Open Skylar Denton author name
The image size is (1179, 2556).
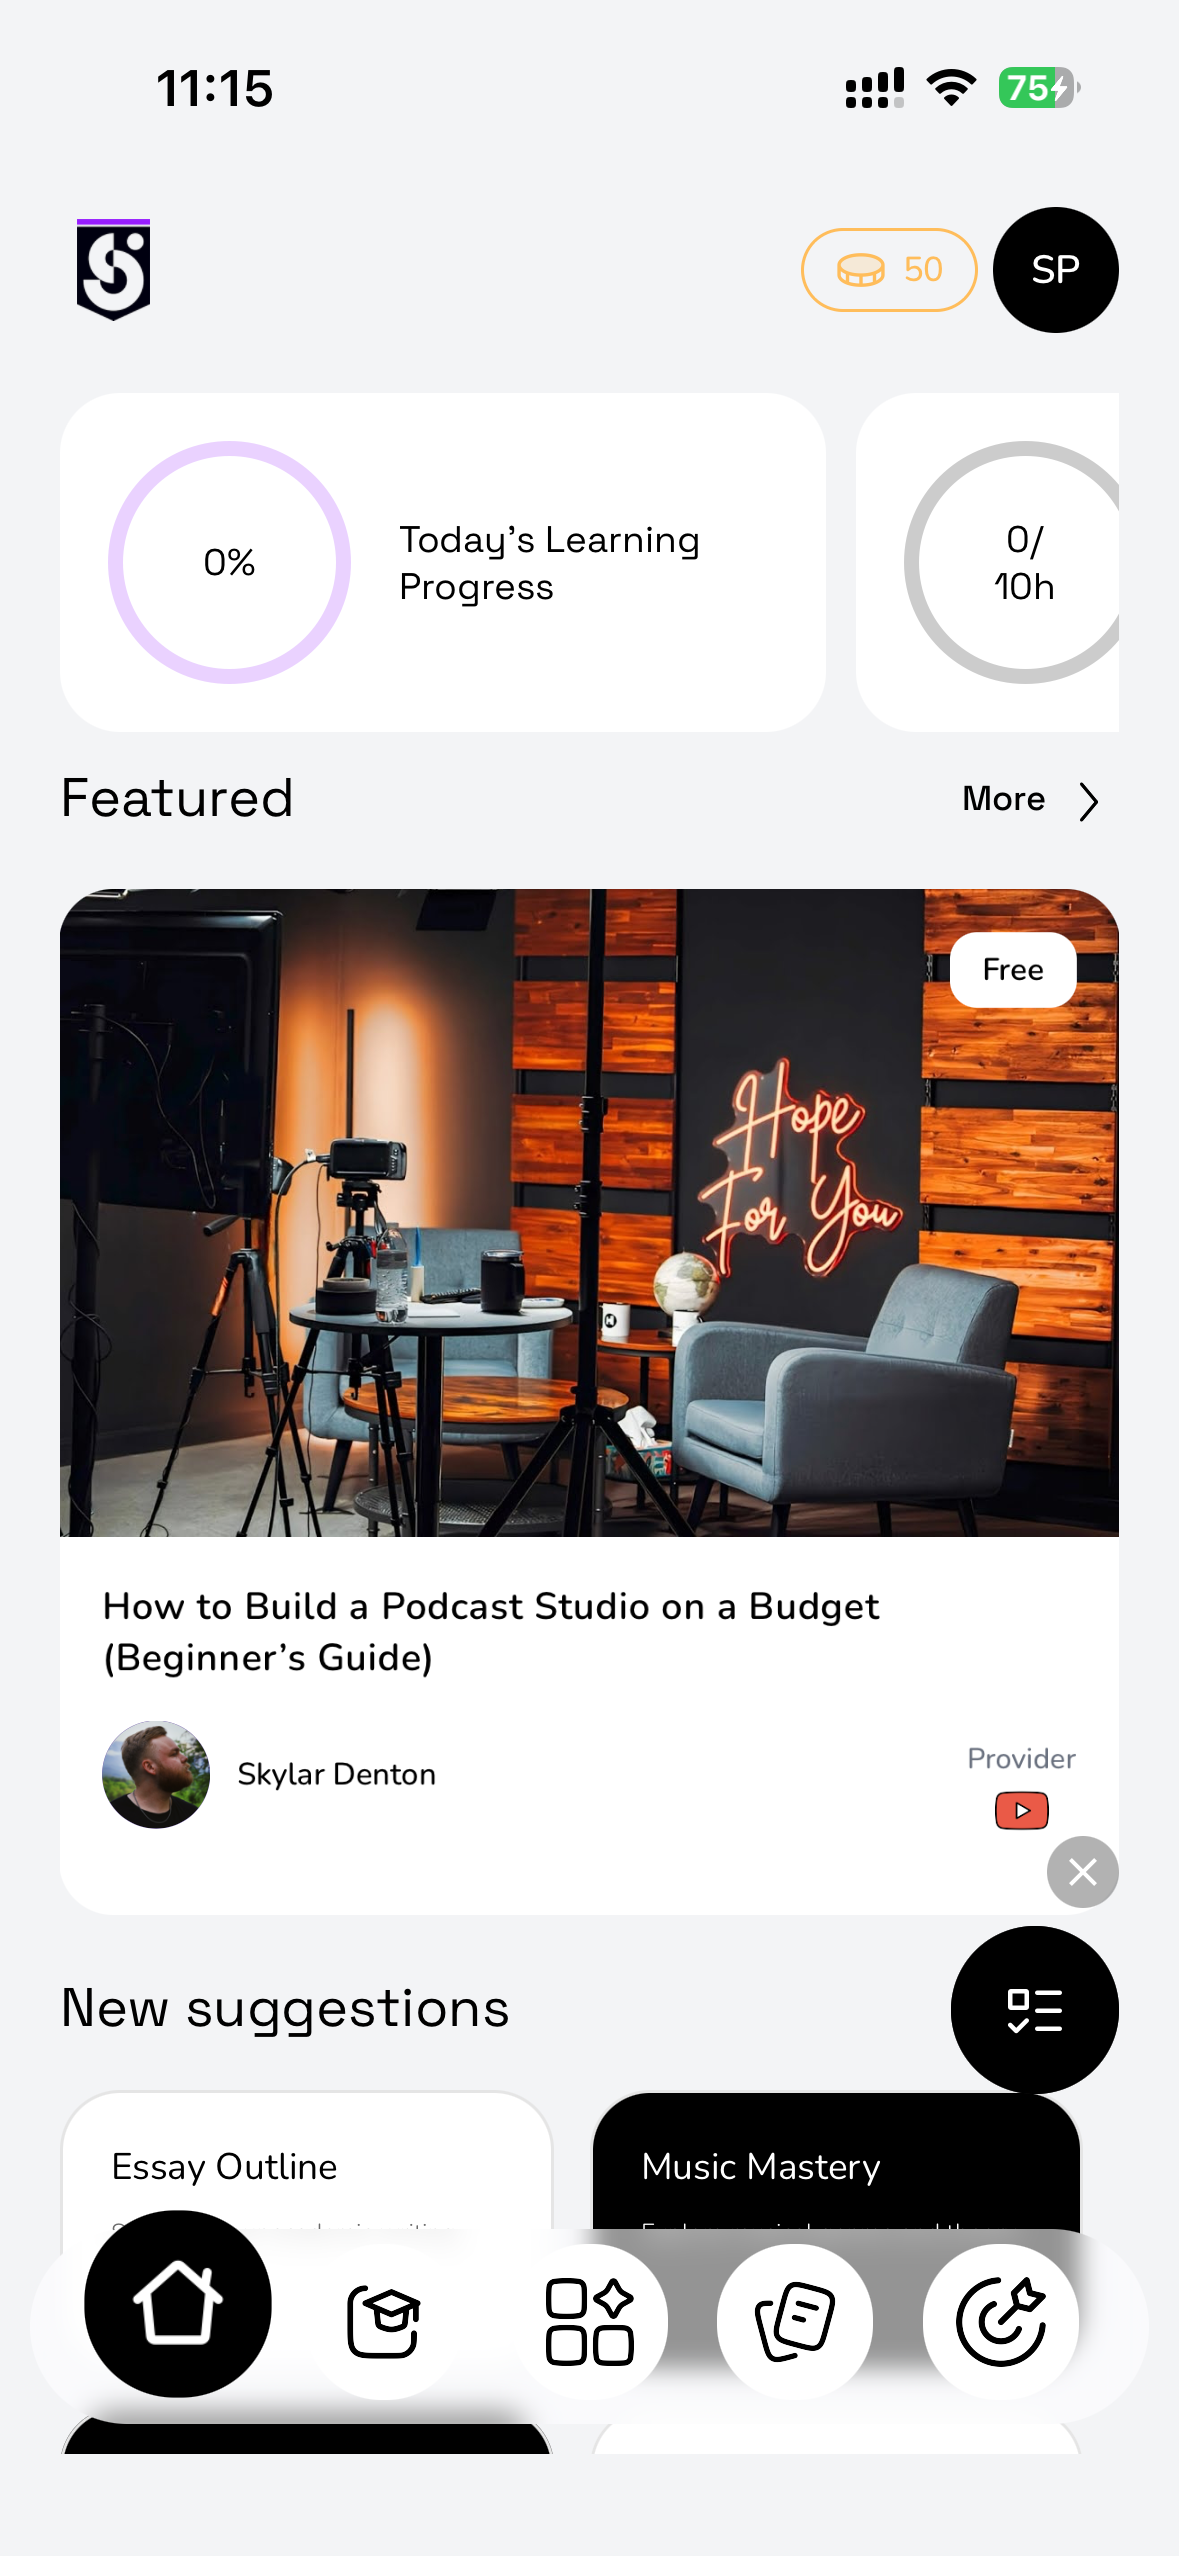pyautogui.click(x=336, y=1774)
